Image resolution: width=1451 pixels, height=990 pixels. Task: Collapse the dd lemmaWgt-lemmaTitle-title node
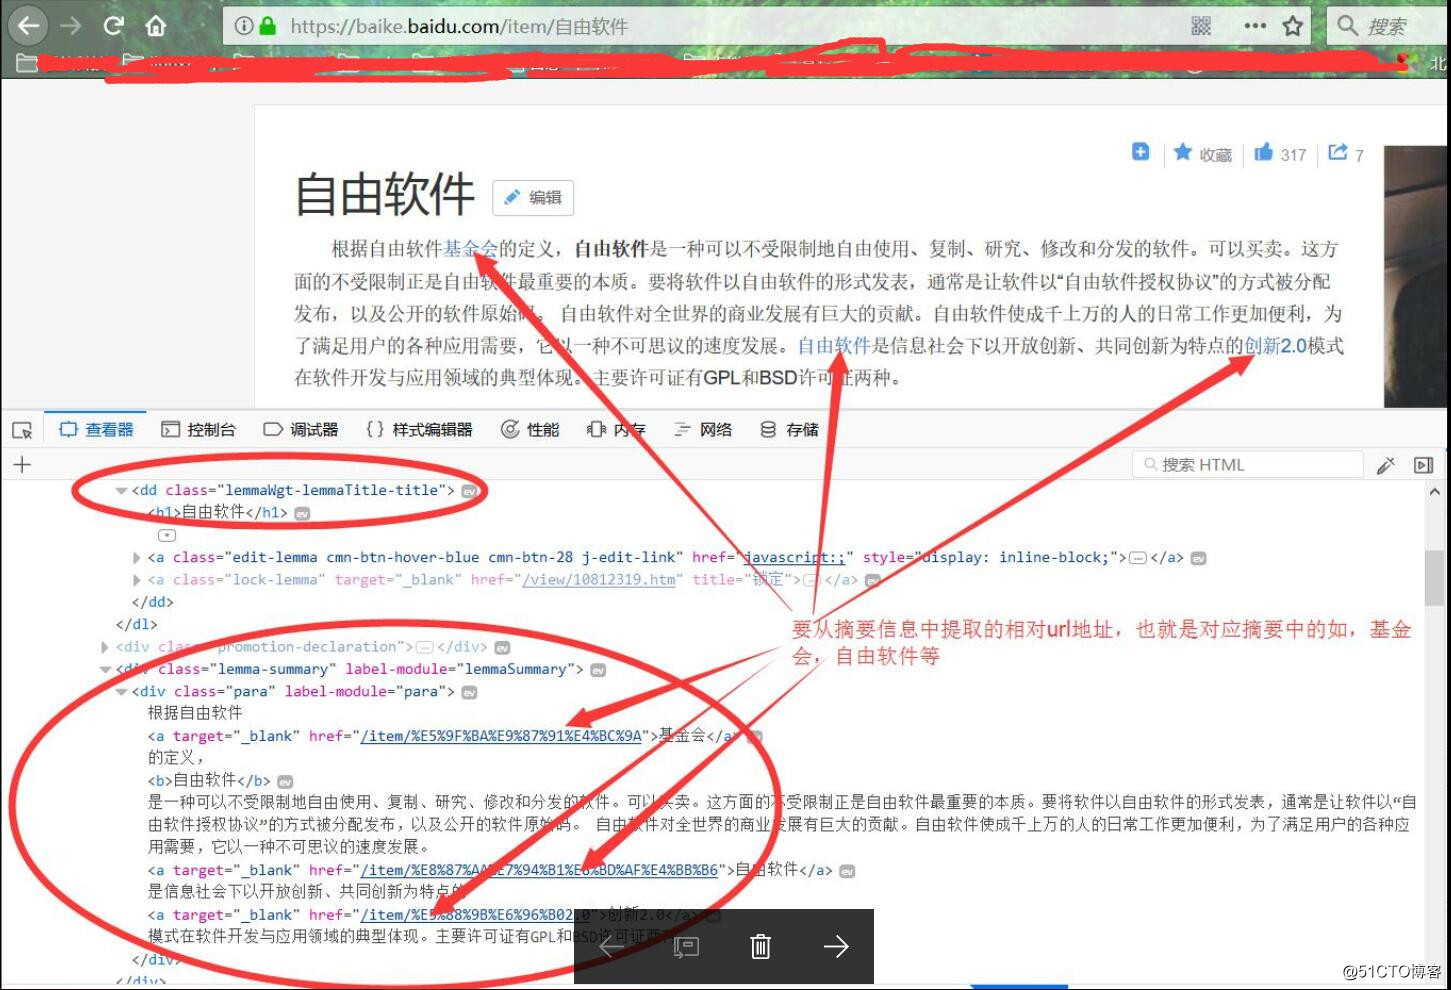point(121,491)
